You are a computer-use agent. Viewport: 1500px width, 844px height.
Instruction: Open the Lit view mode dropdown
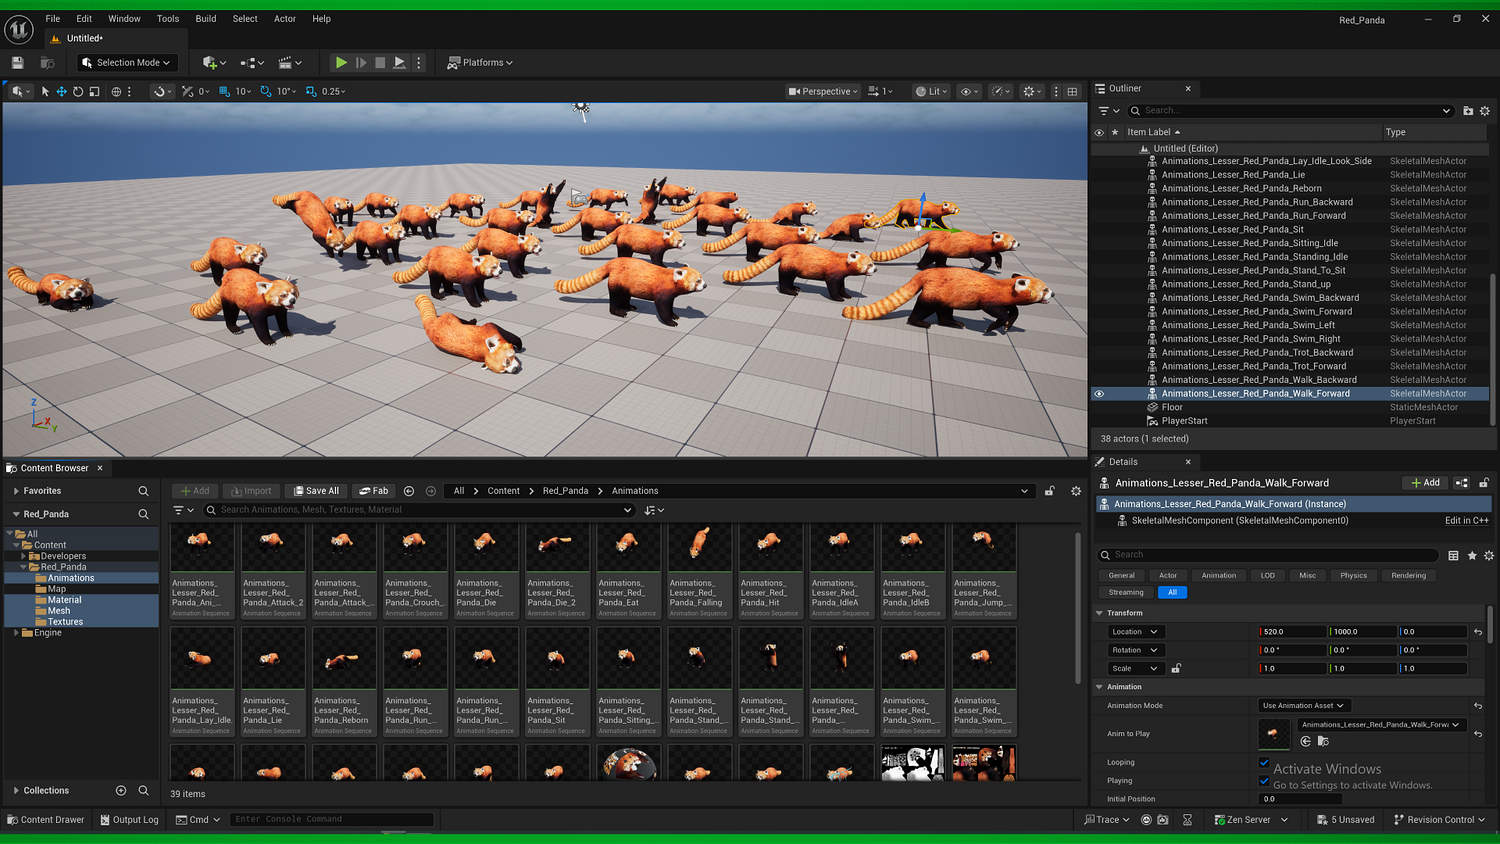(931, 91)
